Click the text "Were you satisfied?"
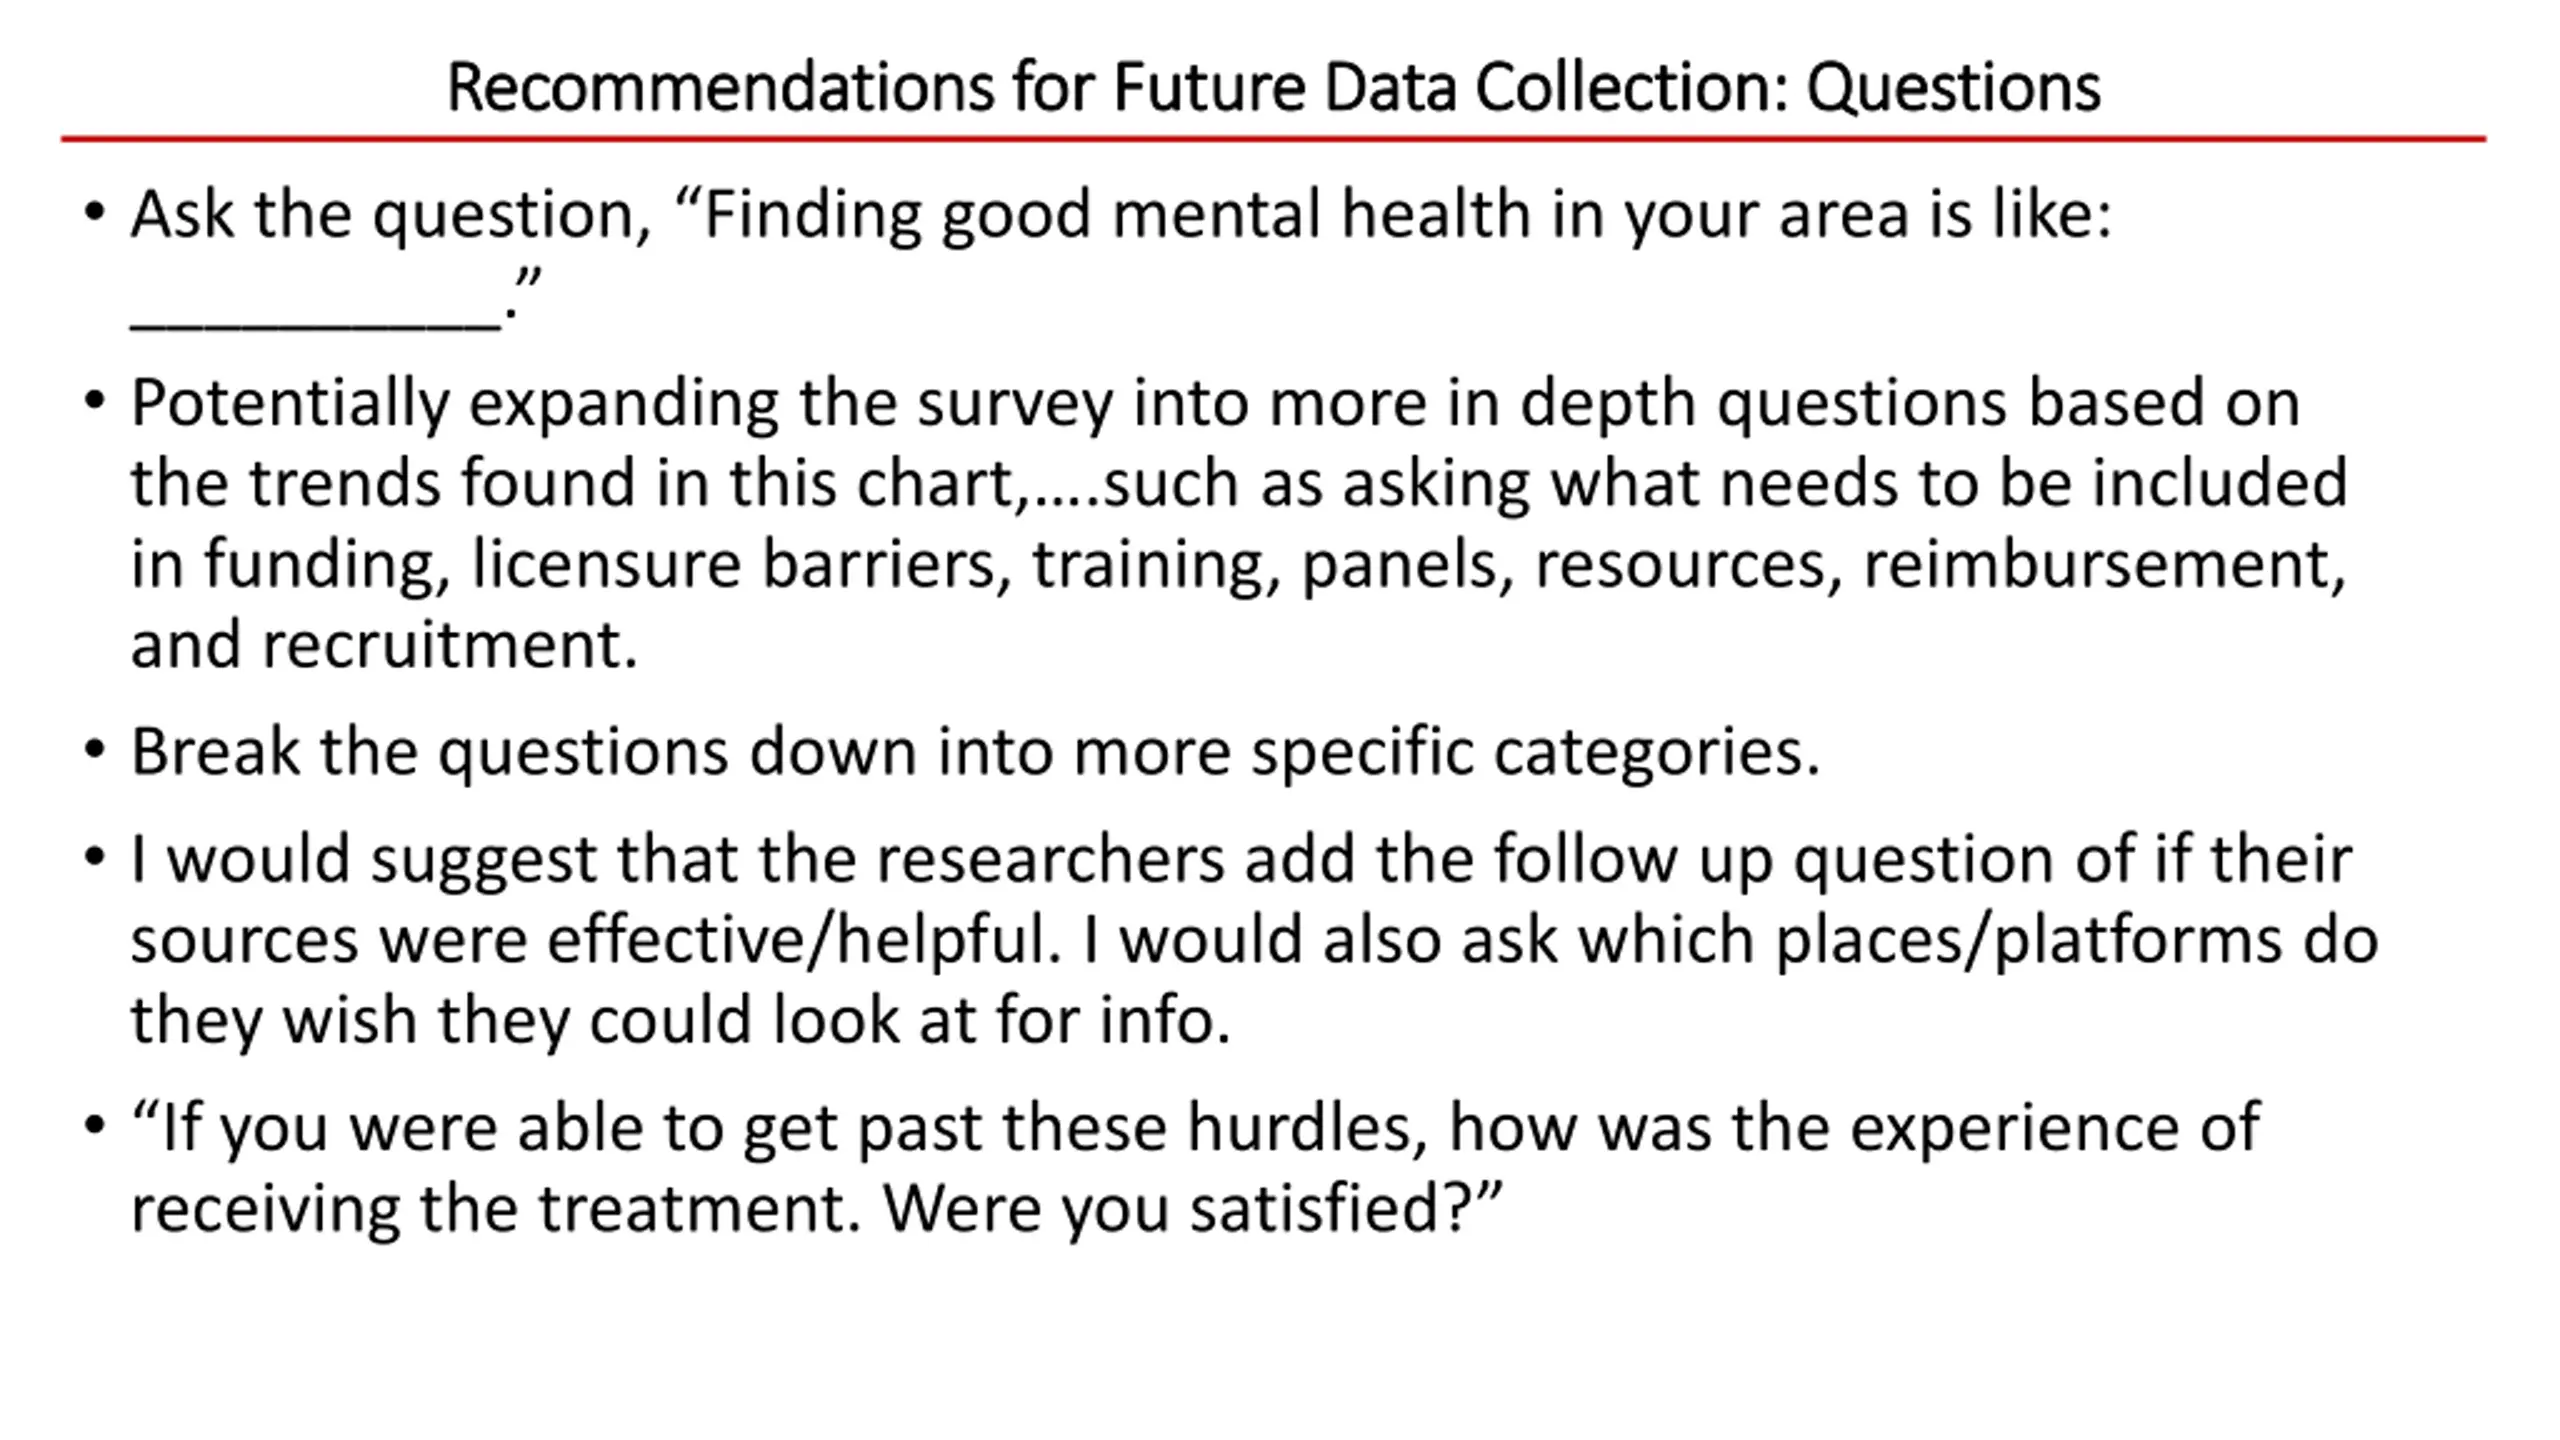Image resolution: width=2560 pixels, height=1440 pixels. tap(1193, 1208)
